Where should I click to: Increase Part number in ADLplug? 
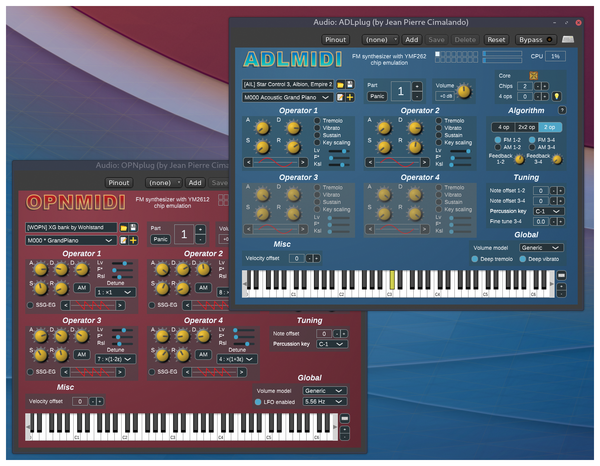pyautogui.click(x=417, y=86)
